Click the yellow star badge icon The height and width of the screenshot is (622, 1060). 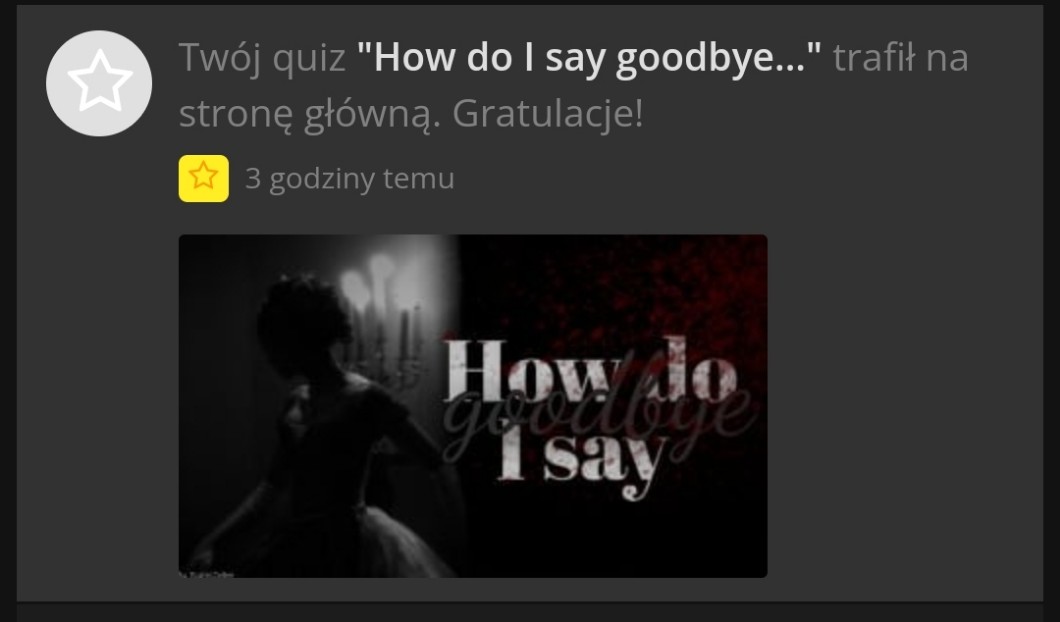(x=203, y=178)
